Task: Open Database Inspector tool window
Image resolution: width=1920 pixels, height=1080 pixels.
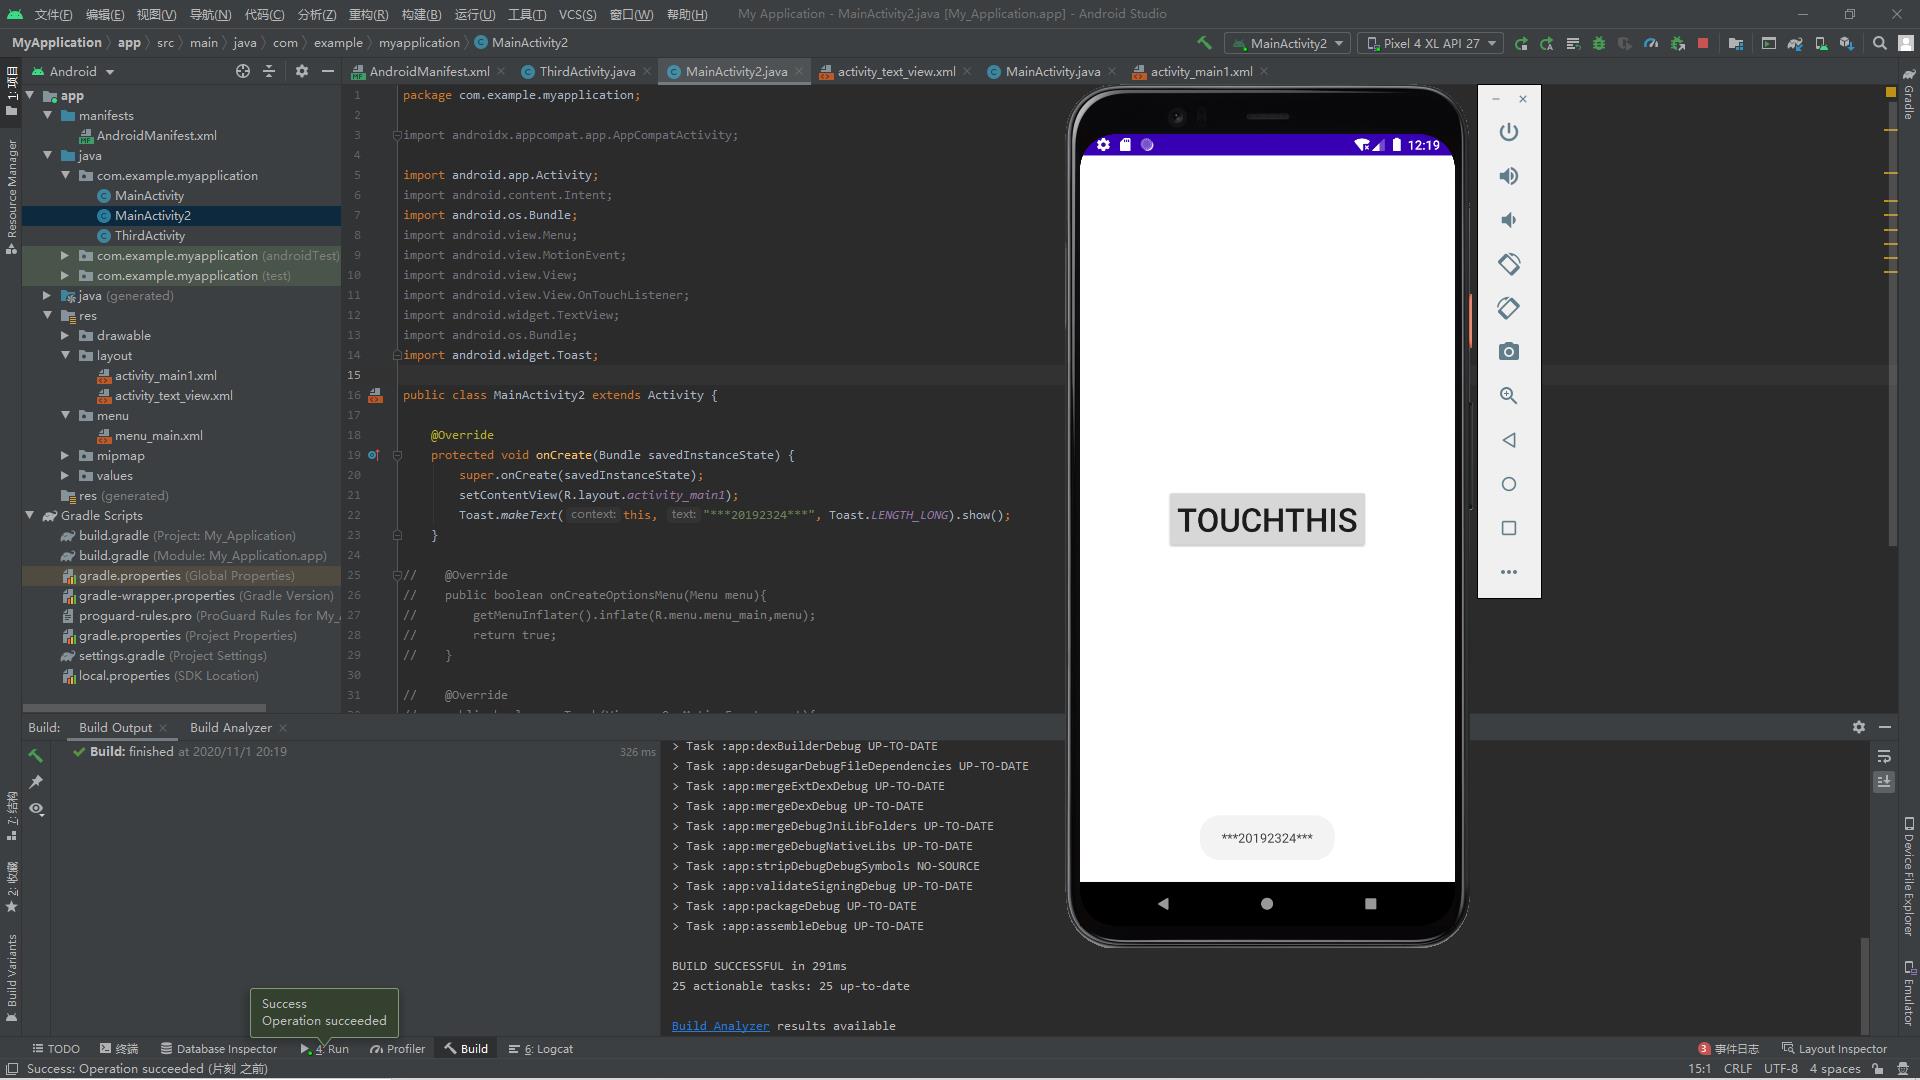Action: pos(219,1049)
